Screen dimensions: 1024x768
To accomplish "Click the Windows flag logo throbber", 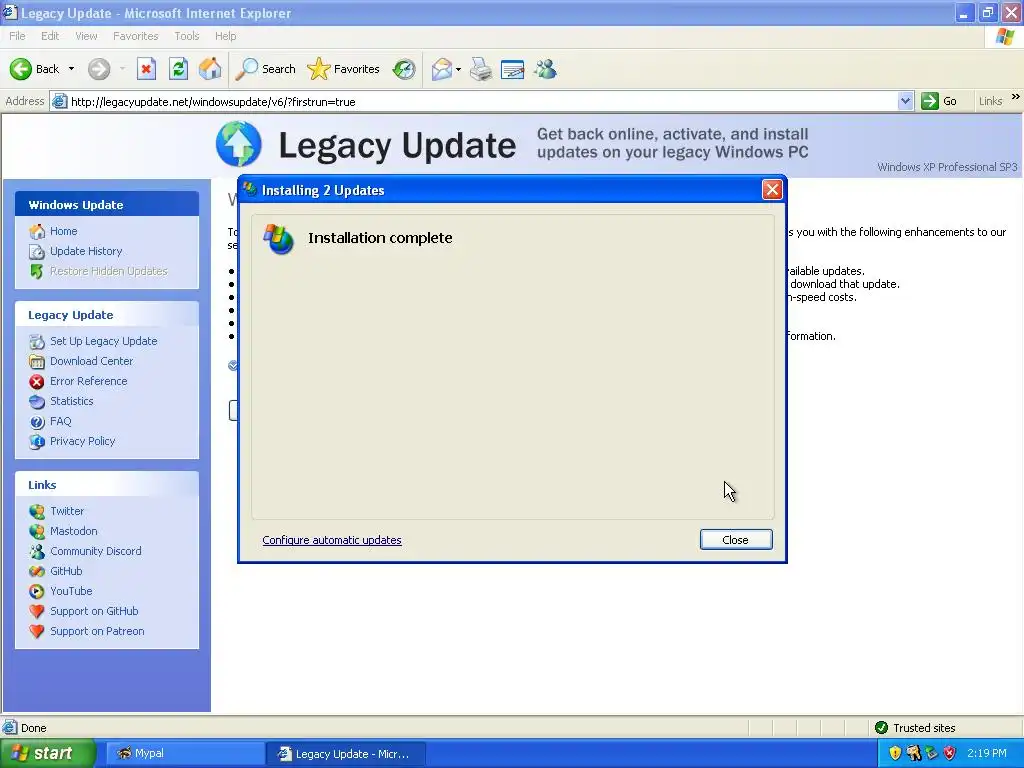I will pyautogui.click(x=1005, y=37).
